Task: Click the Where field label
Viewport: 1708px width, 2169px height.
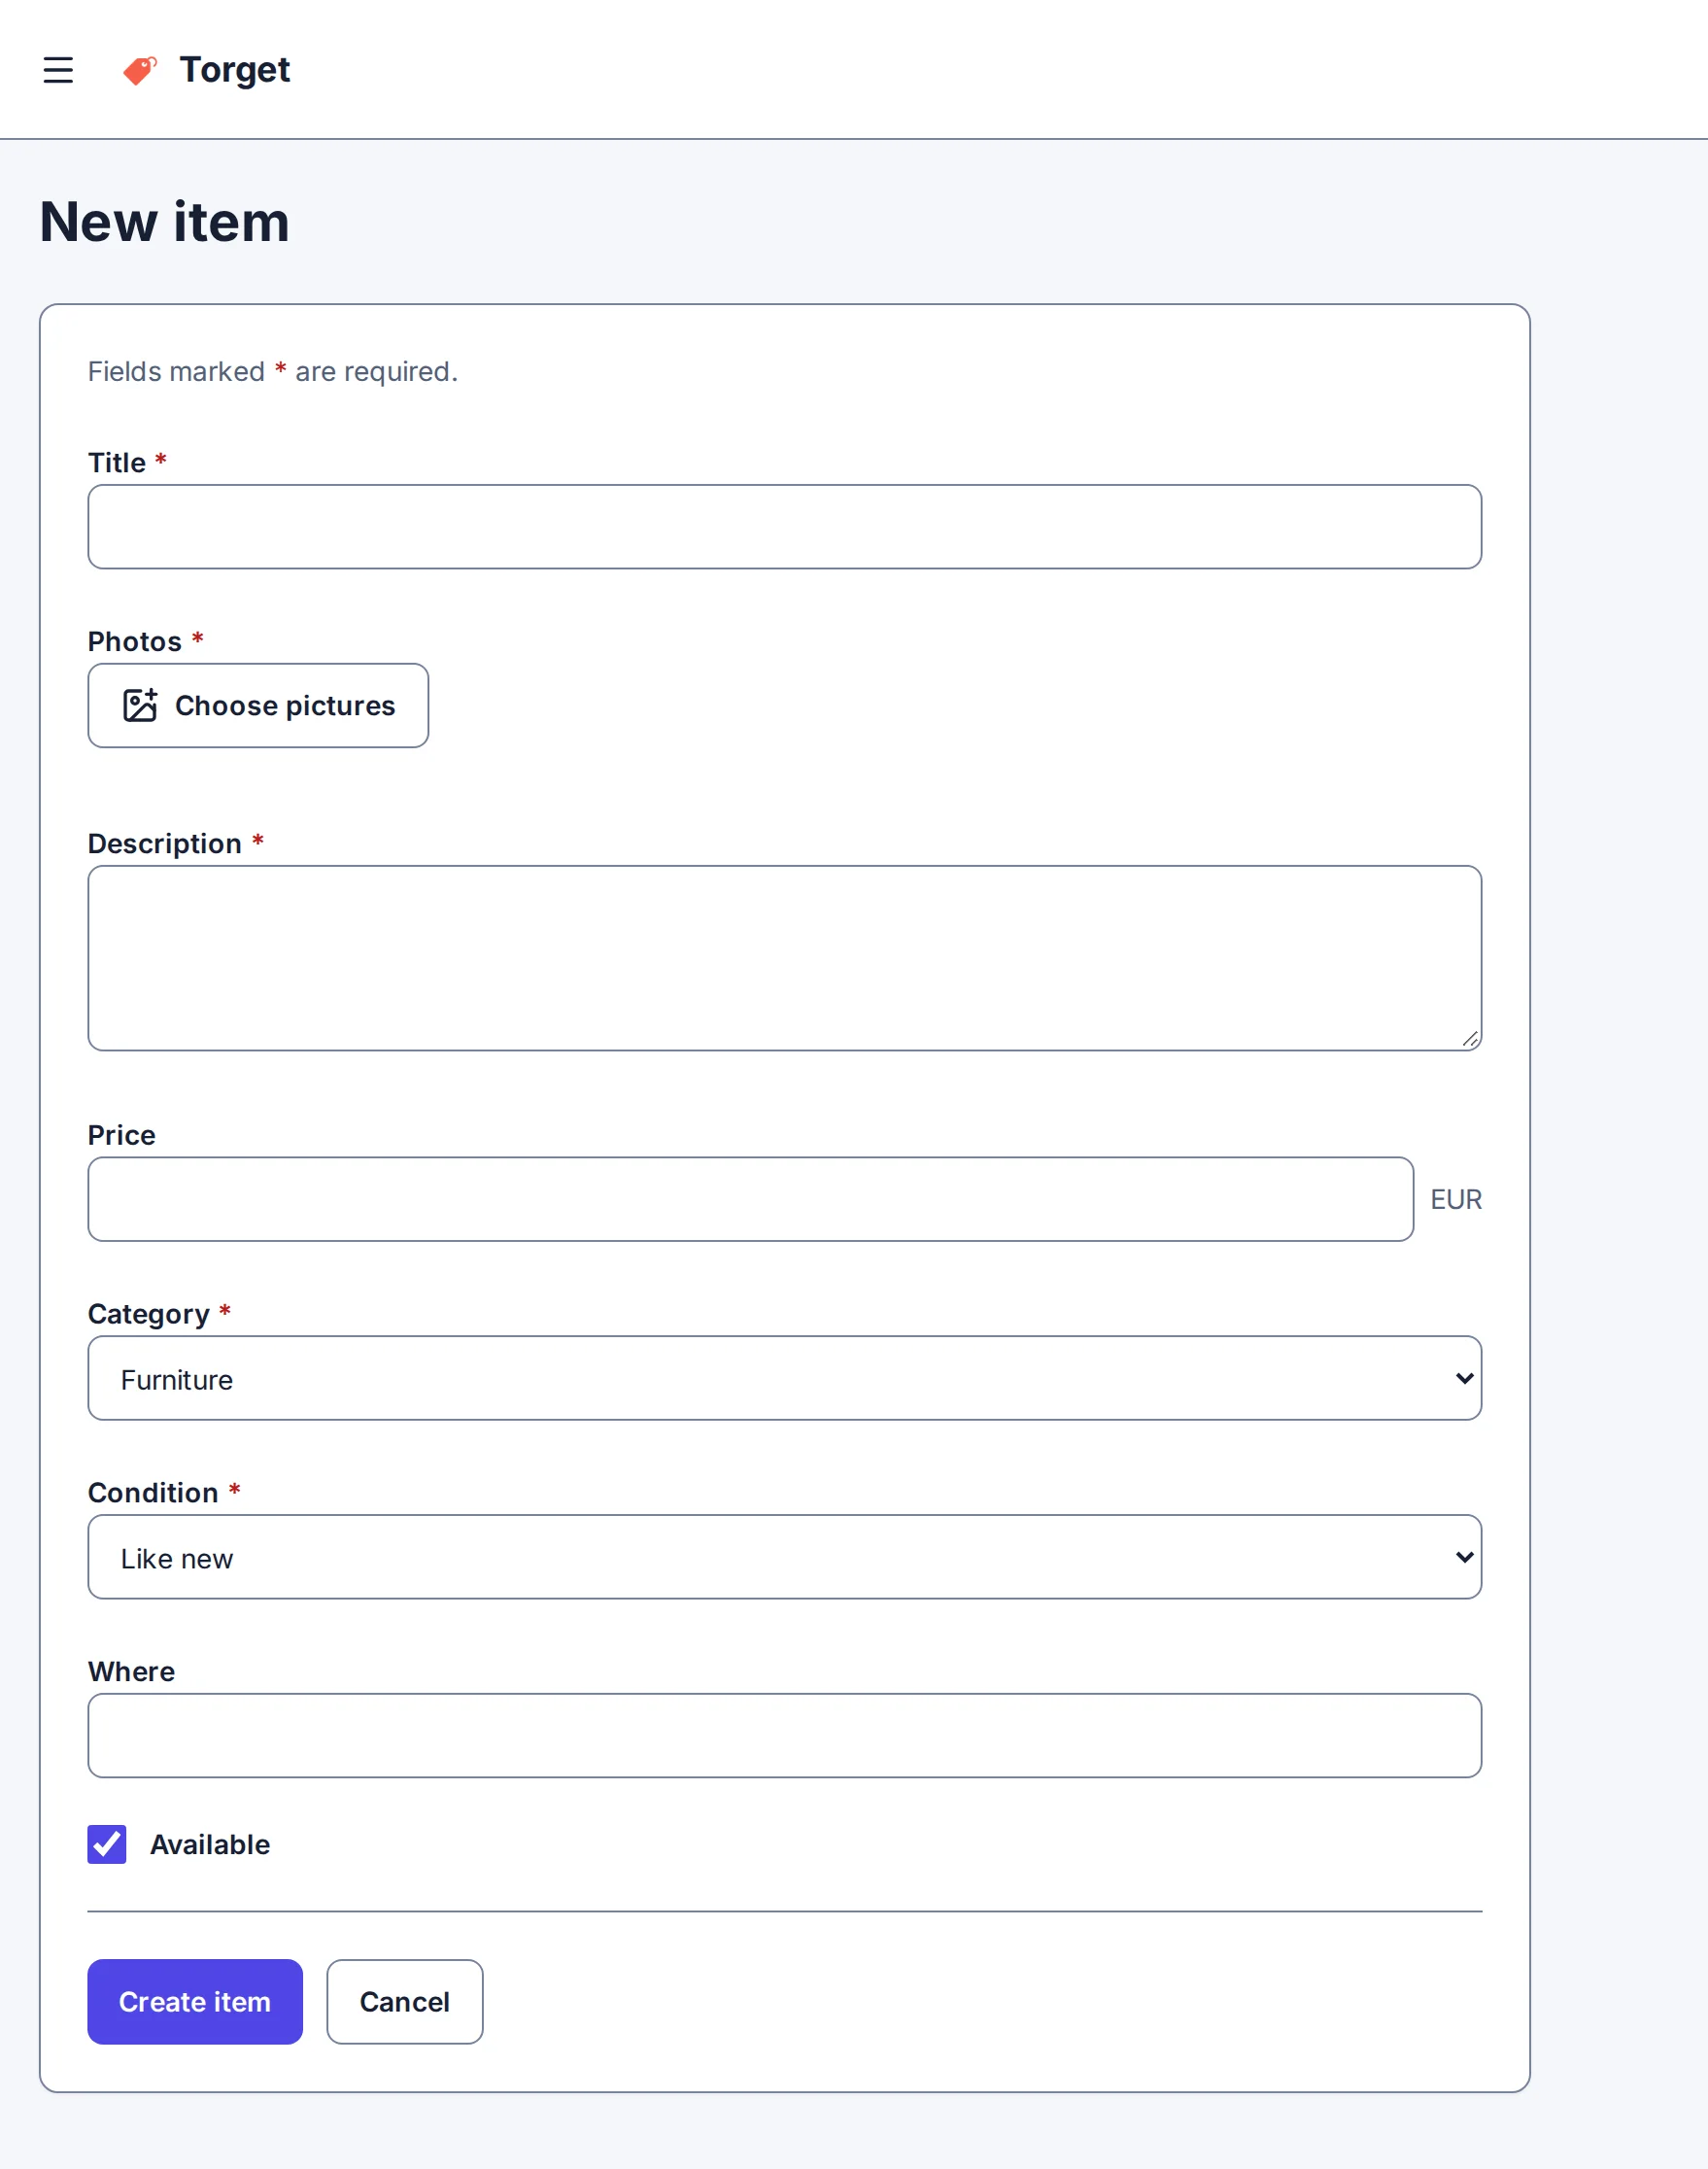Action: (x=131, y=1671)
